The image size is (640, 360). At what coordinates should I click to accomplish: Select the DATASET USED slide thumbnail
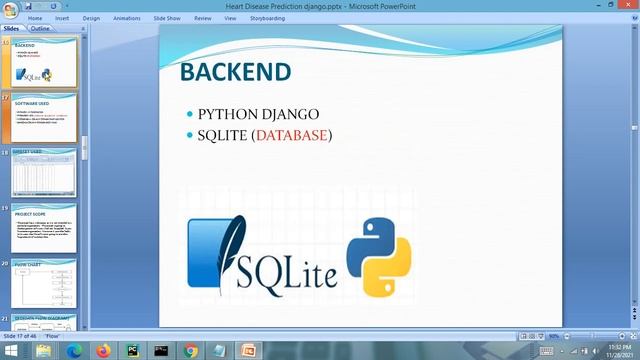pyautogui.click(x=44, y=173)
